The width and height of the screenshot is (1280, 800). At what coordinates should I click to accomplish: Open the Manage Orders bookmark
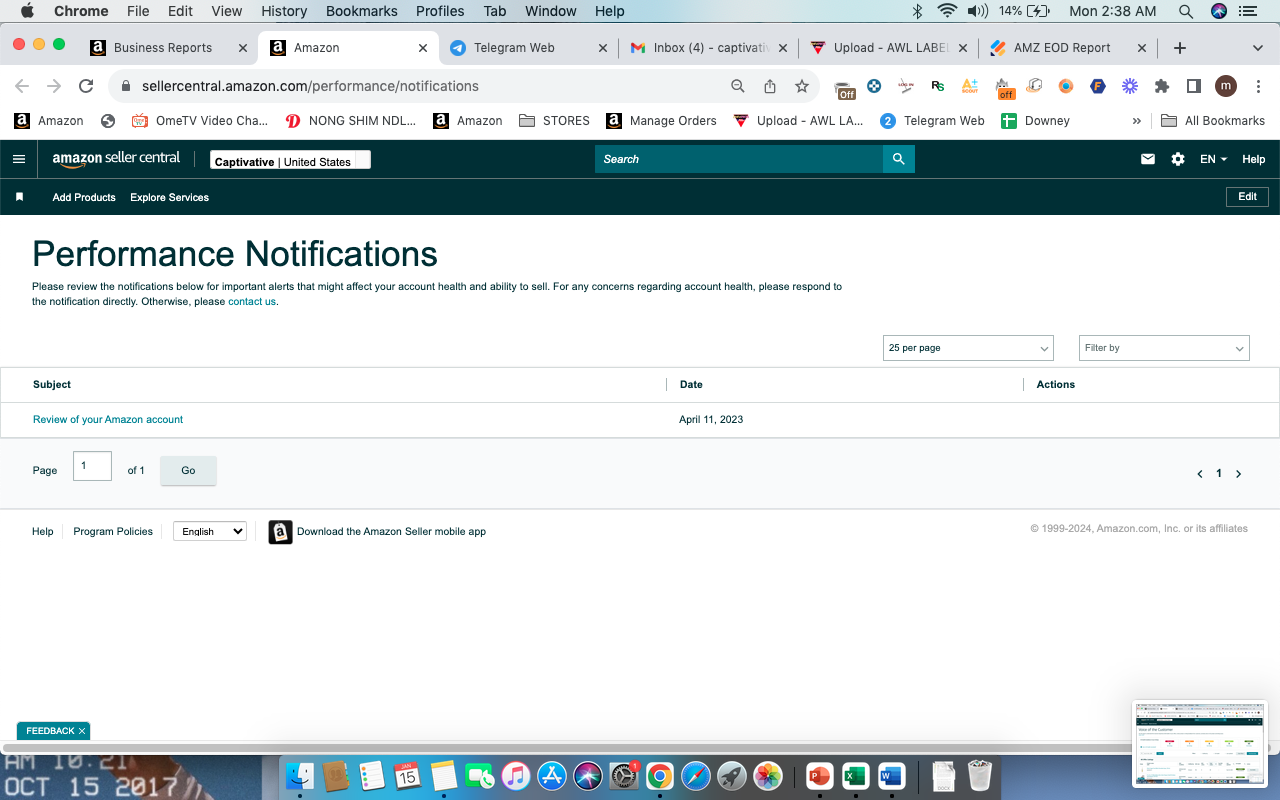point(662,121)
